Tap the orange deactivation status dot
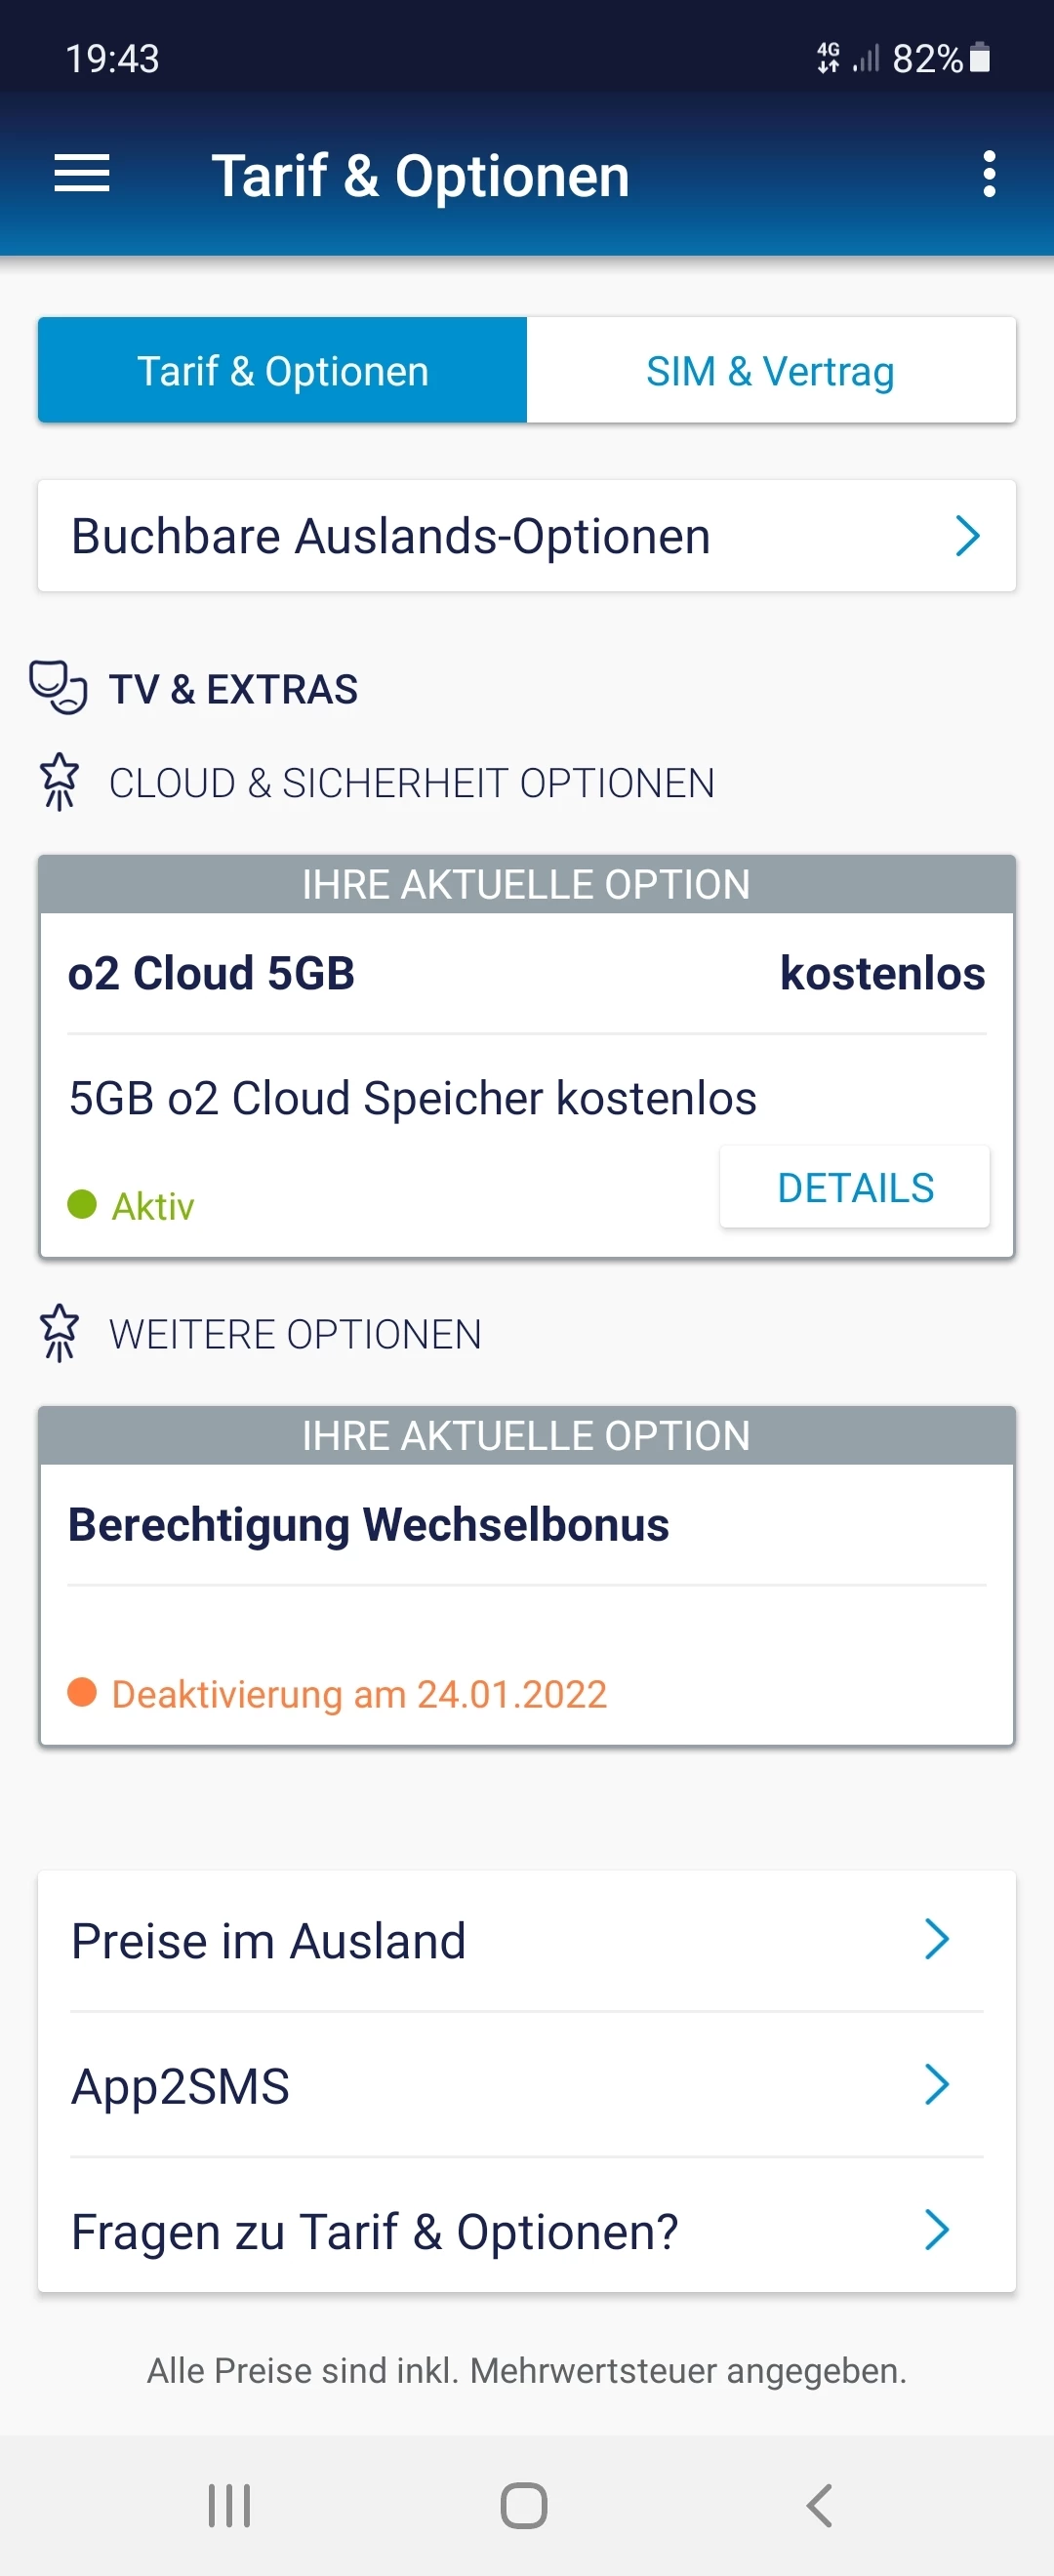Image resolution: width=1054 pixels, height=2576 pixels. coord(82,1692)
